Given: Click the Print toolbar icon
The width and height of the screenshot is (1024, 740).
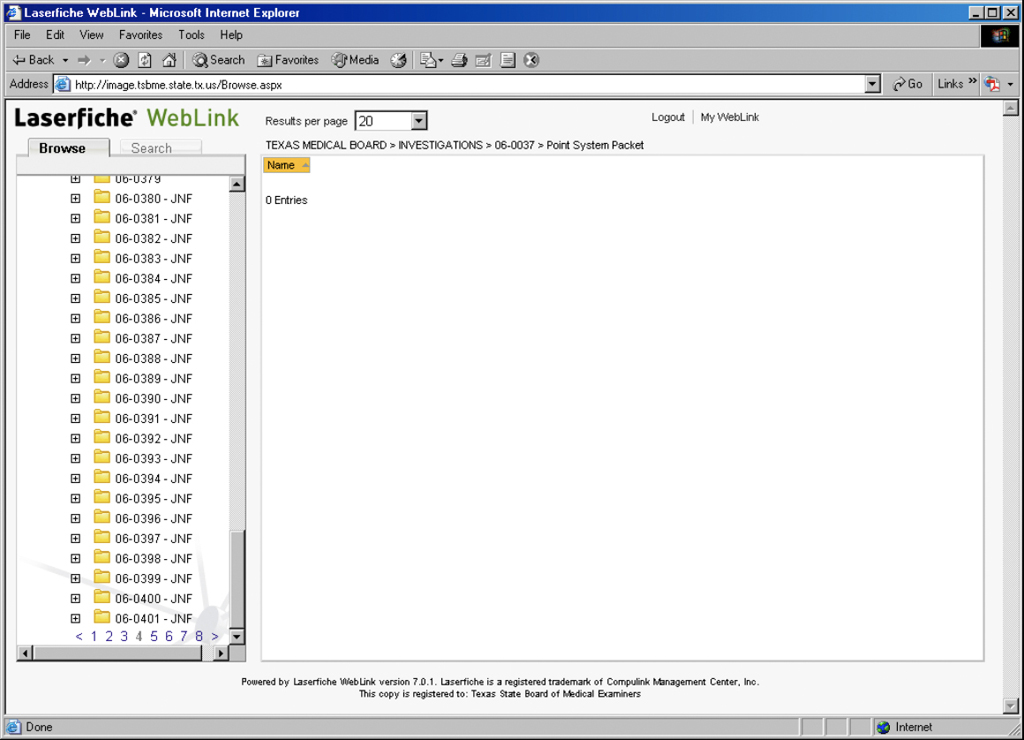Looking at the screenshot, I should (x=459, y=60).
